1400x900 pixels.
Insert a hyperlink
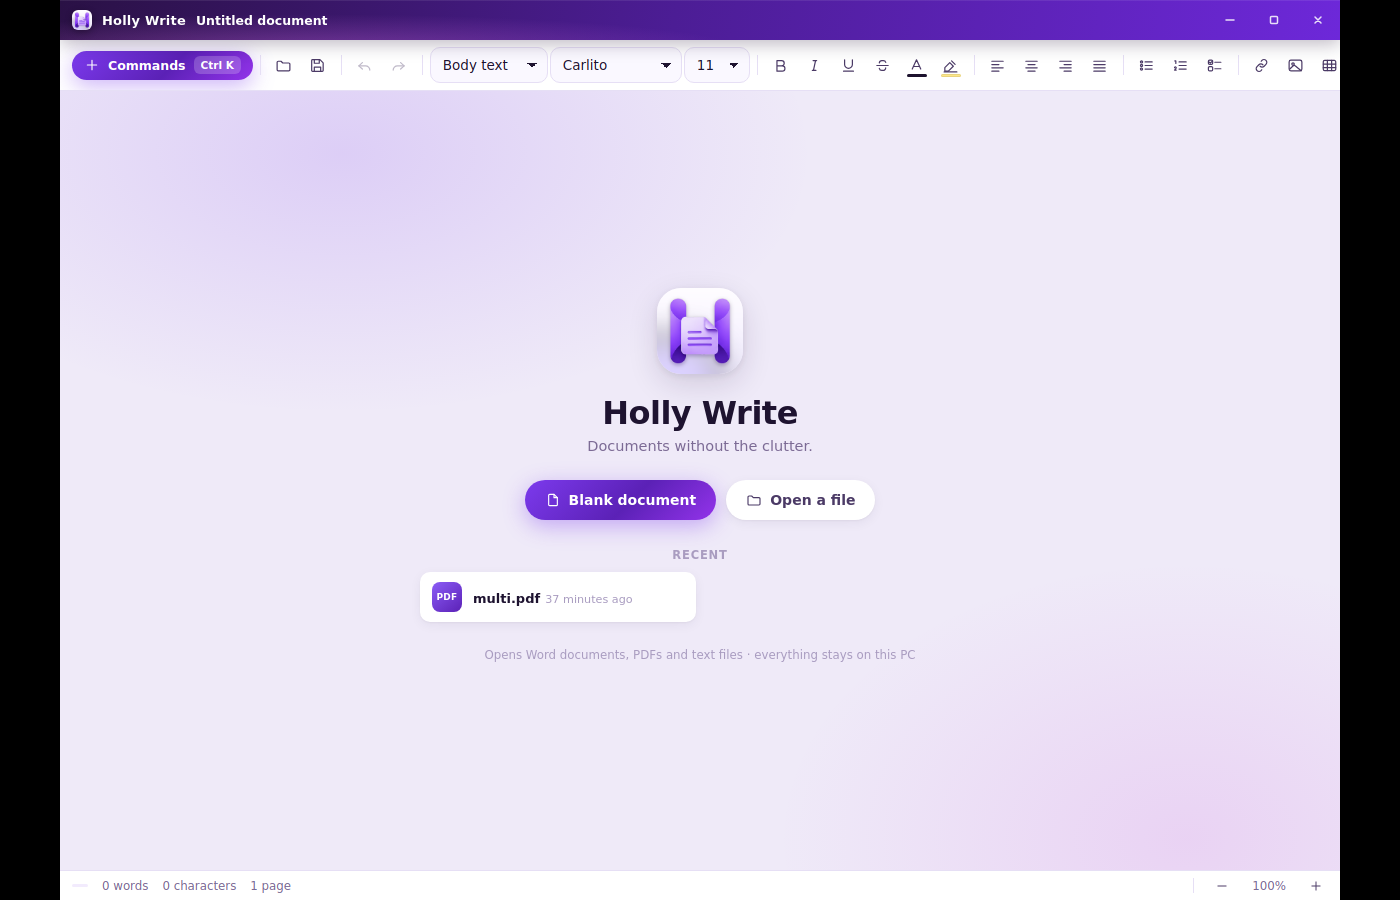click(x=1261, y=66)
